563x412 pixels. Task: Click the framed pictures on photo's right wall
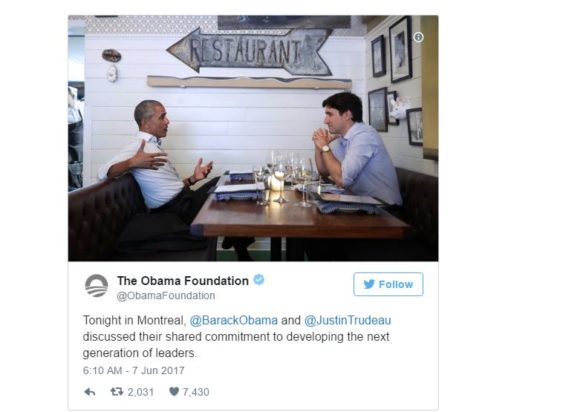(x=395, y=83)
